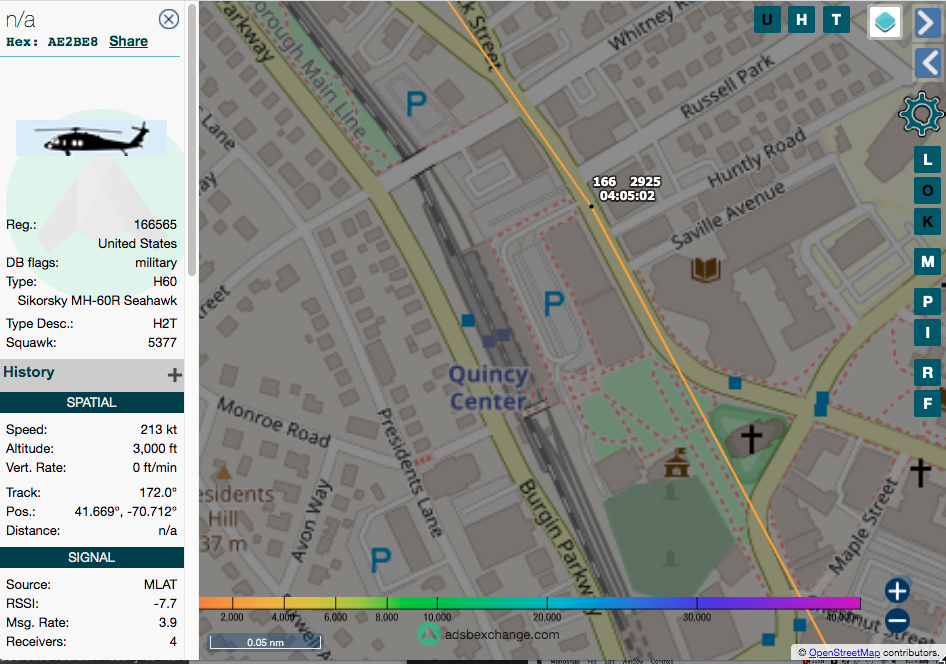Screen dimensions: 946x664
Task: Click the church cross icon near Maple Street
Action: pyautogui.click(x=921, y=472)
